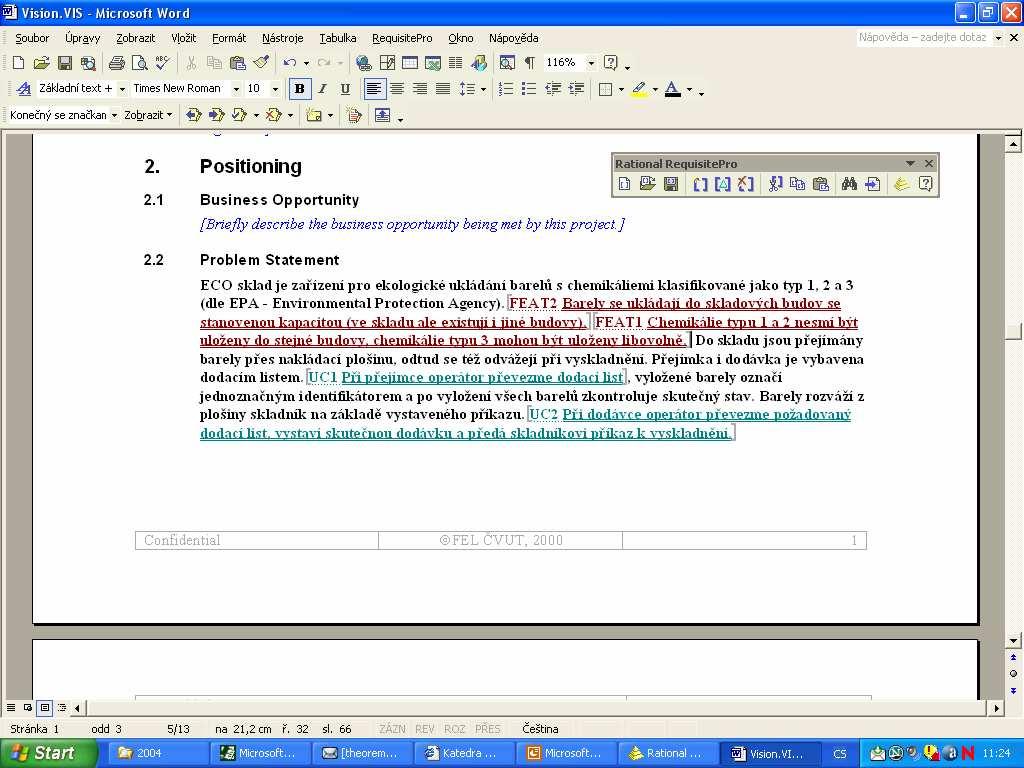Image resolution: width=1024 pixels, height=768 pixels.
Task: Open the Rational RequisitePro toolbar options arrow
Action: pyautogui.click(x=910, y=163)
